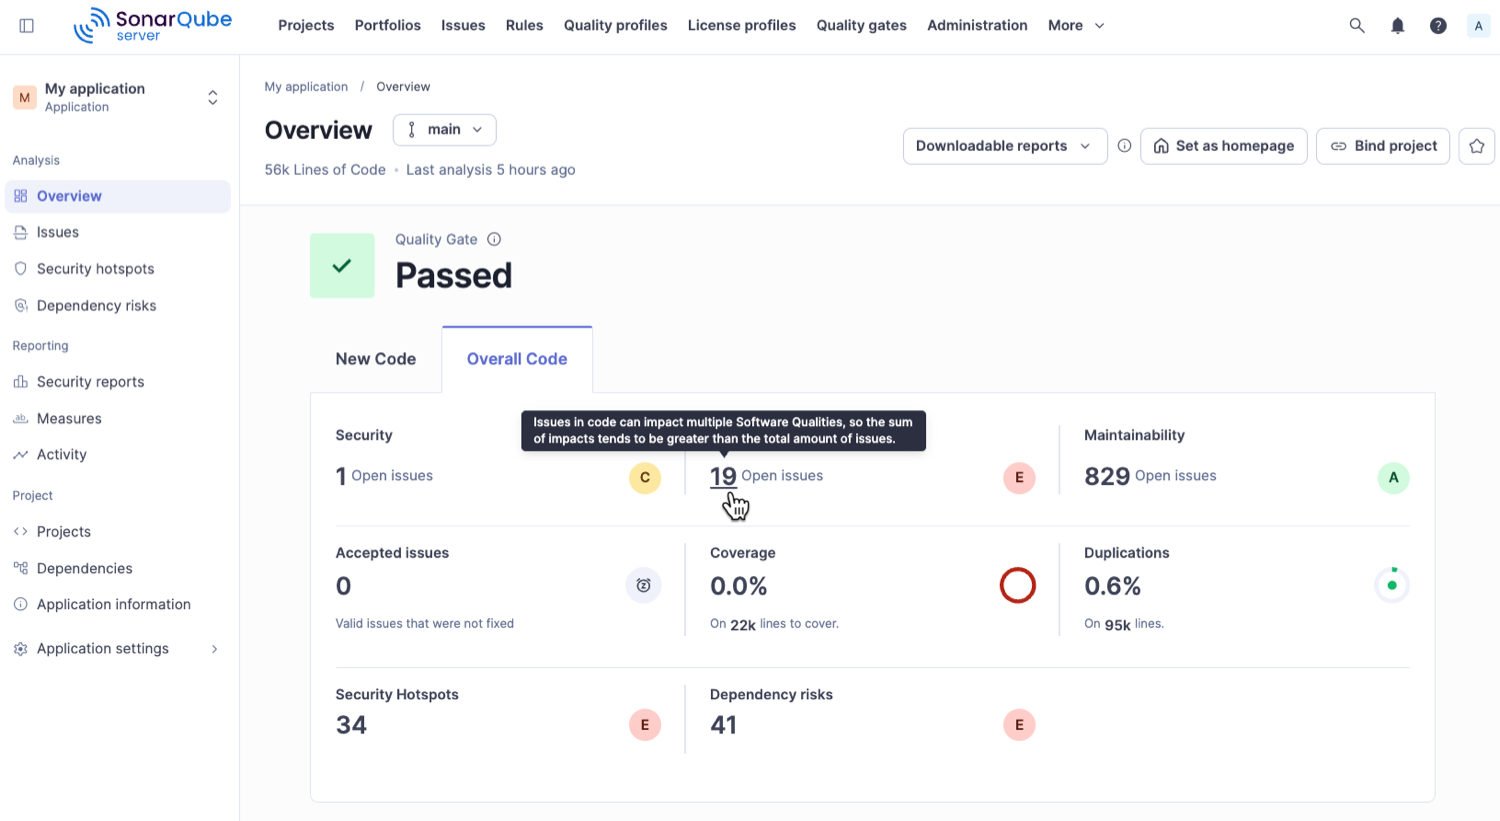Click the 95k lines value under Duplications
This screenshot has height=821, width=1500.
[1117, 625]
